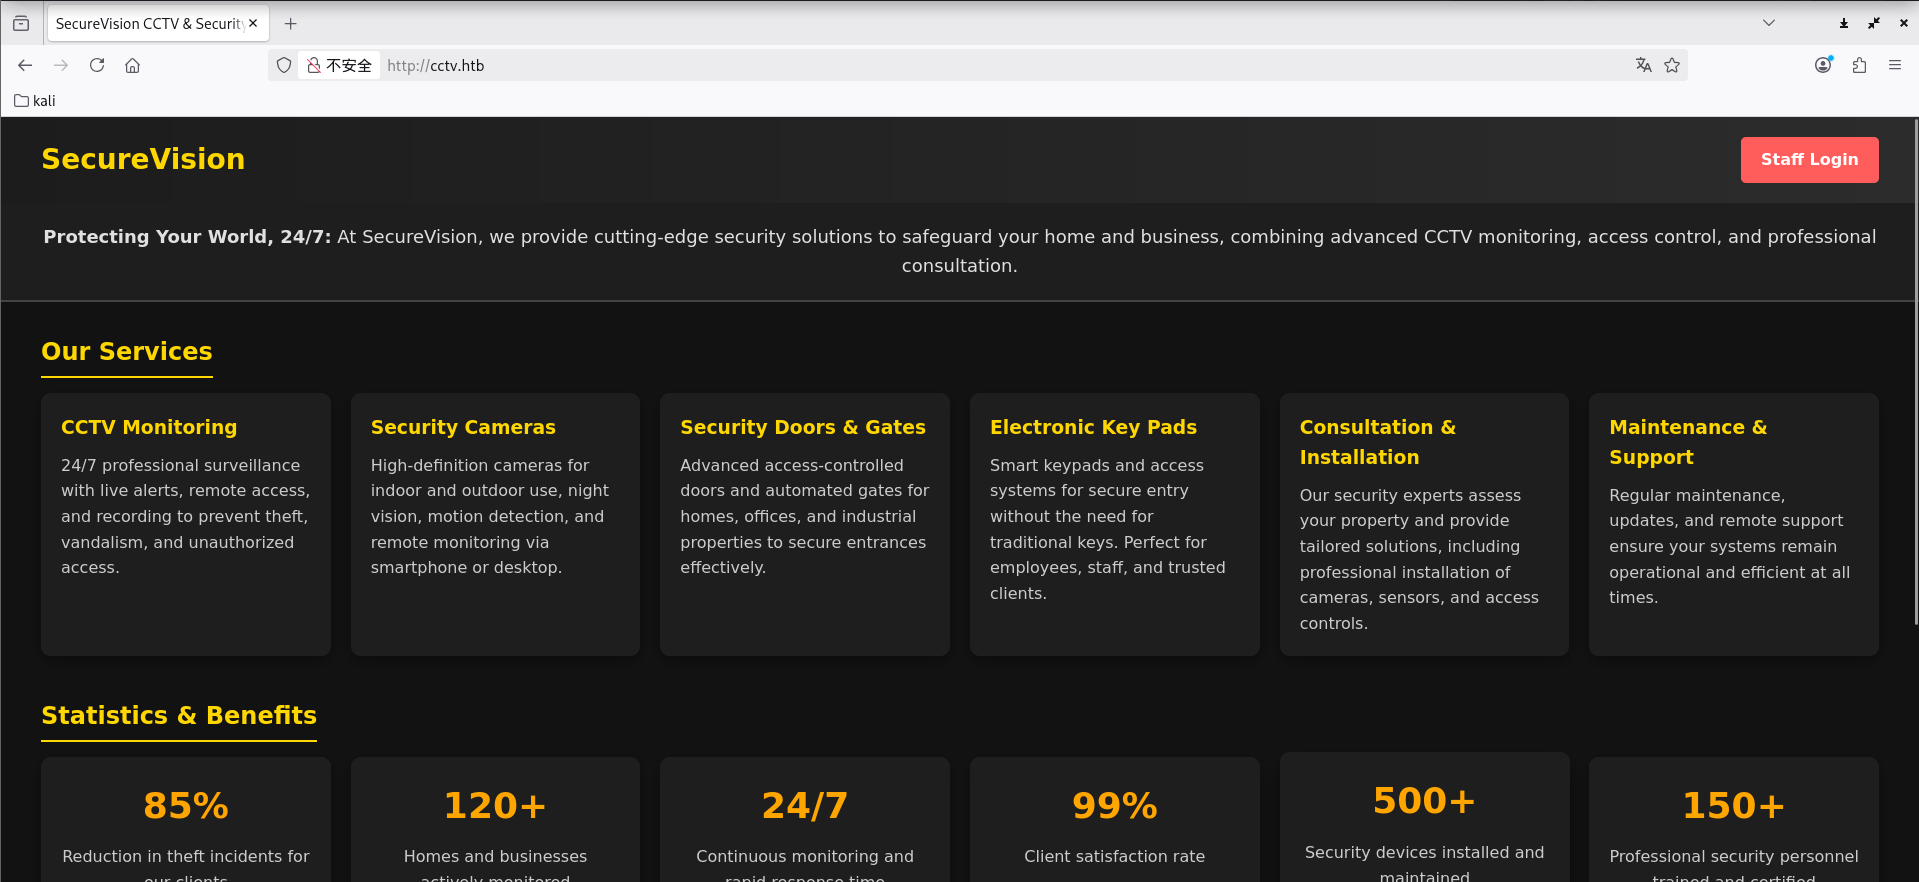Viewport: 1919px width, 882px height.
Task: Bookmark this page with the star
Action: coord(1672,65)
